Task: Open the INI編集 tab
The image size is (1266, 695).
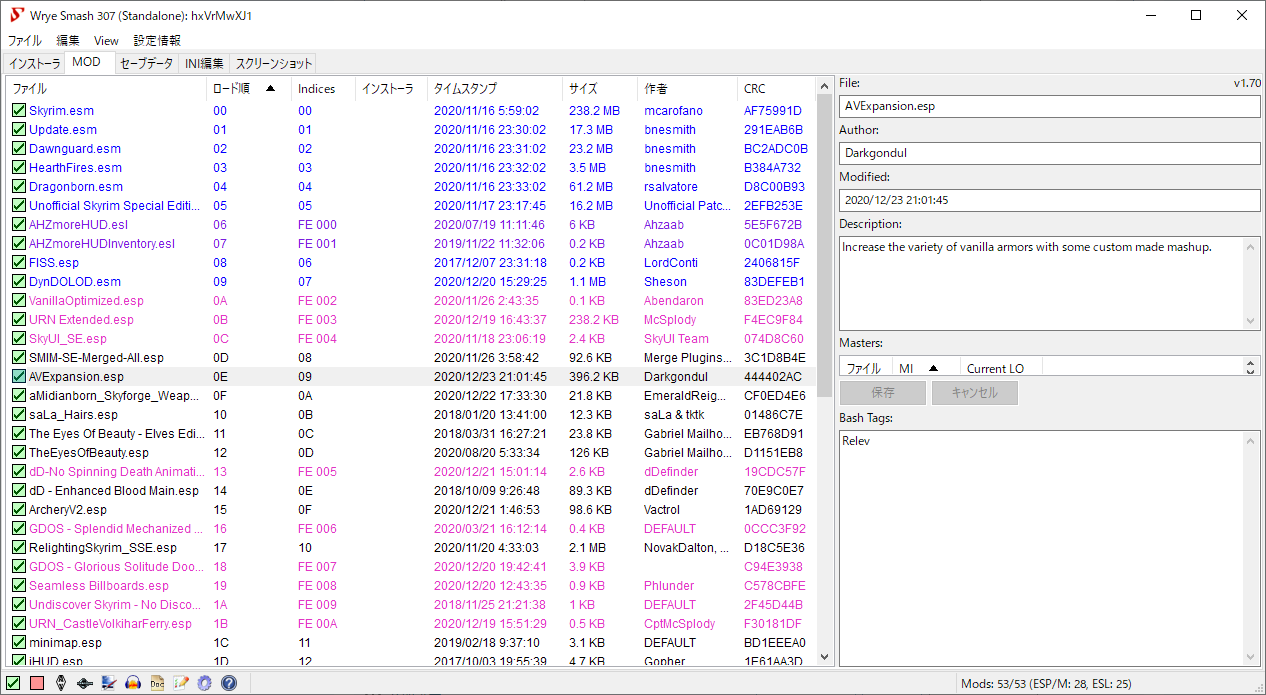Action: coord(204,64)
